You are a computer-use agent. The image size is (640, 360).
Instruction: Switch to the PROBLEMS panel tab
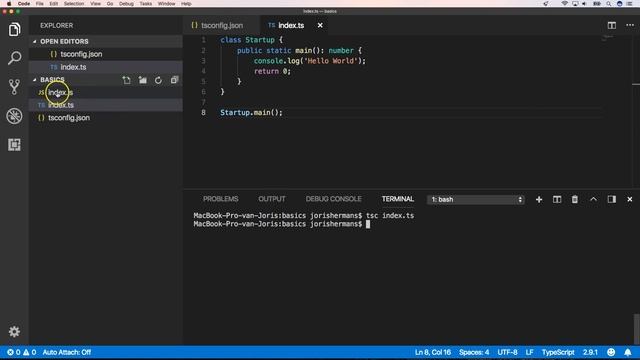coord(220,199)
